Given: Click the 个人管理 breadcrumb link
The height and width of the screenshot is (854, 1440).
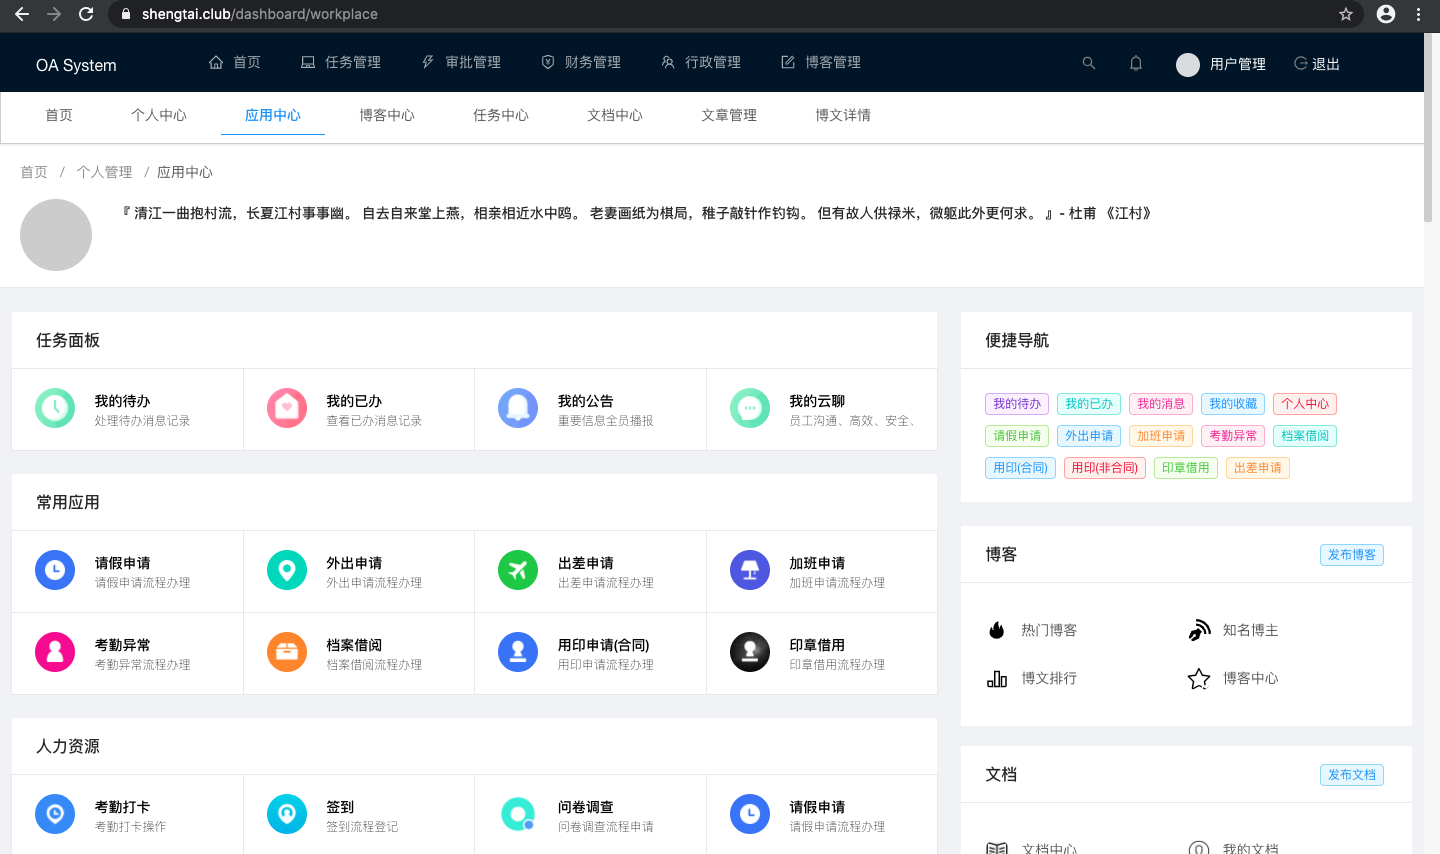Looking at the screenshot, I should click(x=104, y=172).
